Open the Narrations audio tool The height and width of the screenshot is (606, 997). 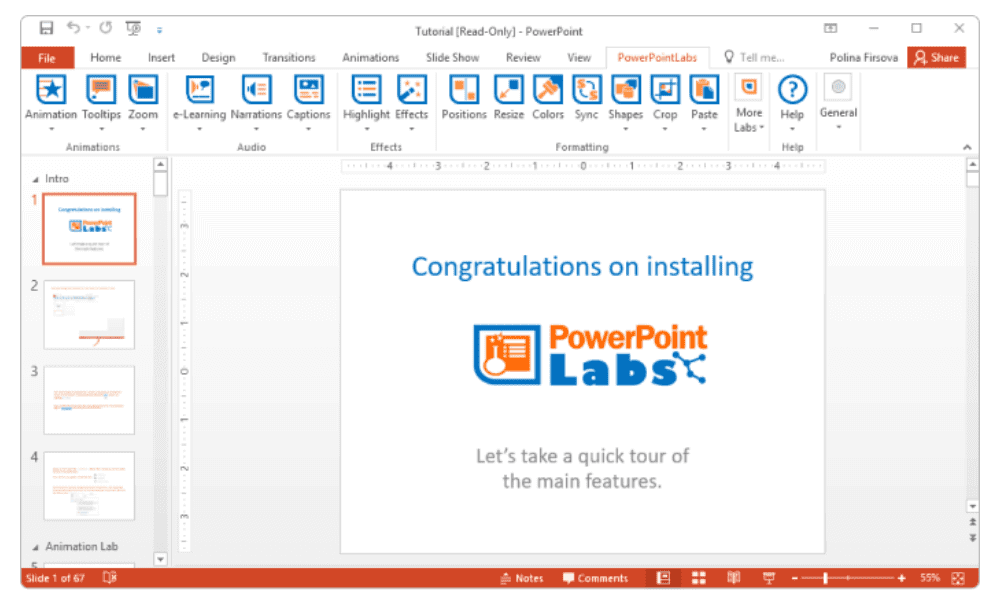click(256, 90)
